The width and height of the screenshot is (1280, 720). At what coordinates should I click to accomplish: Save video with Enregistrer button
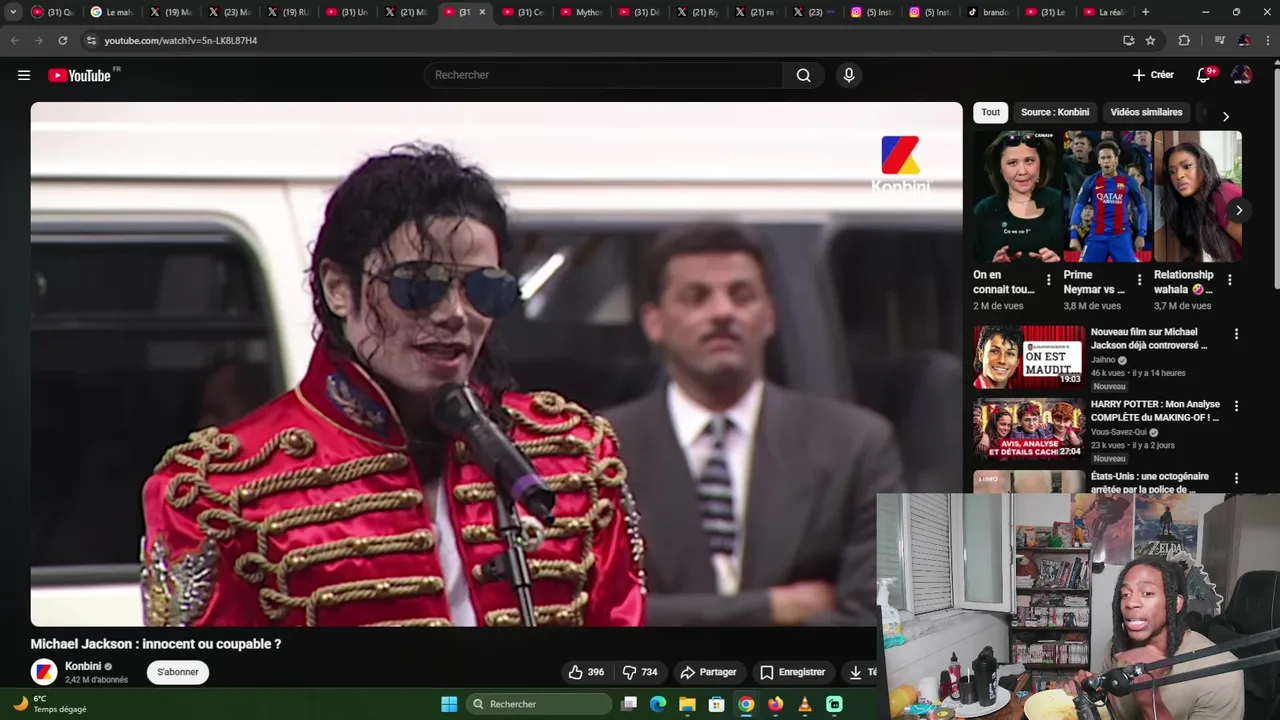792,672
